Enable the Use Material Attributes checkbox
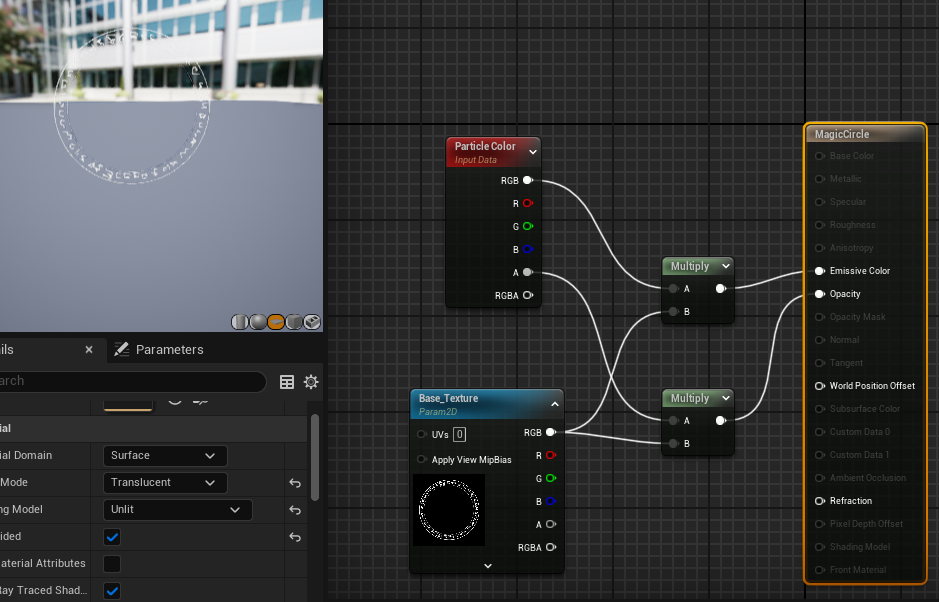This screenshot has width=939, height=602. [113, 564]
